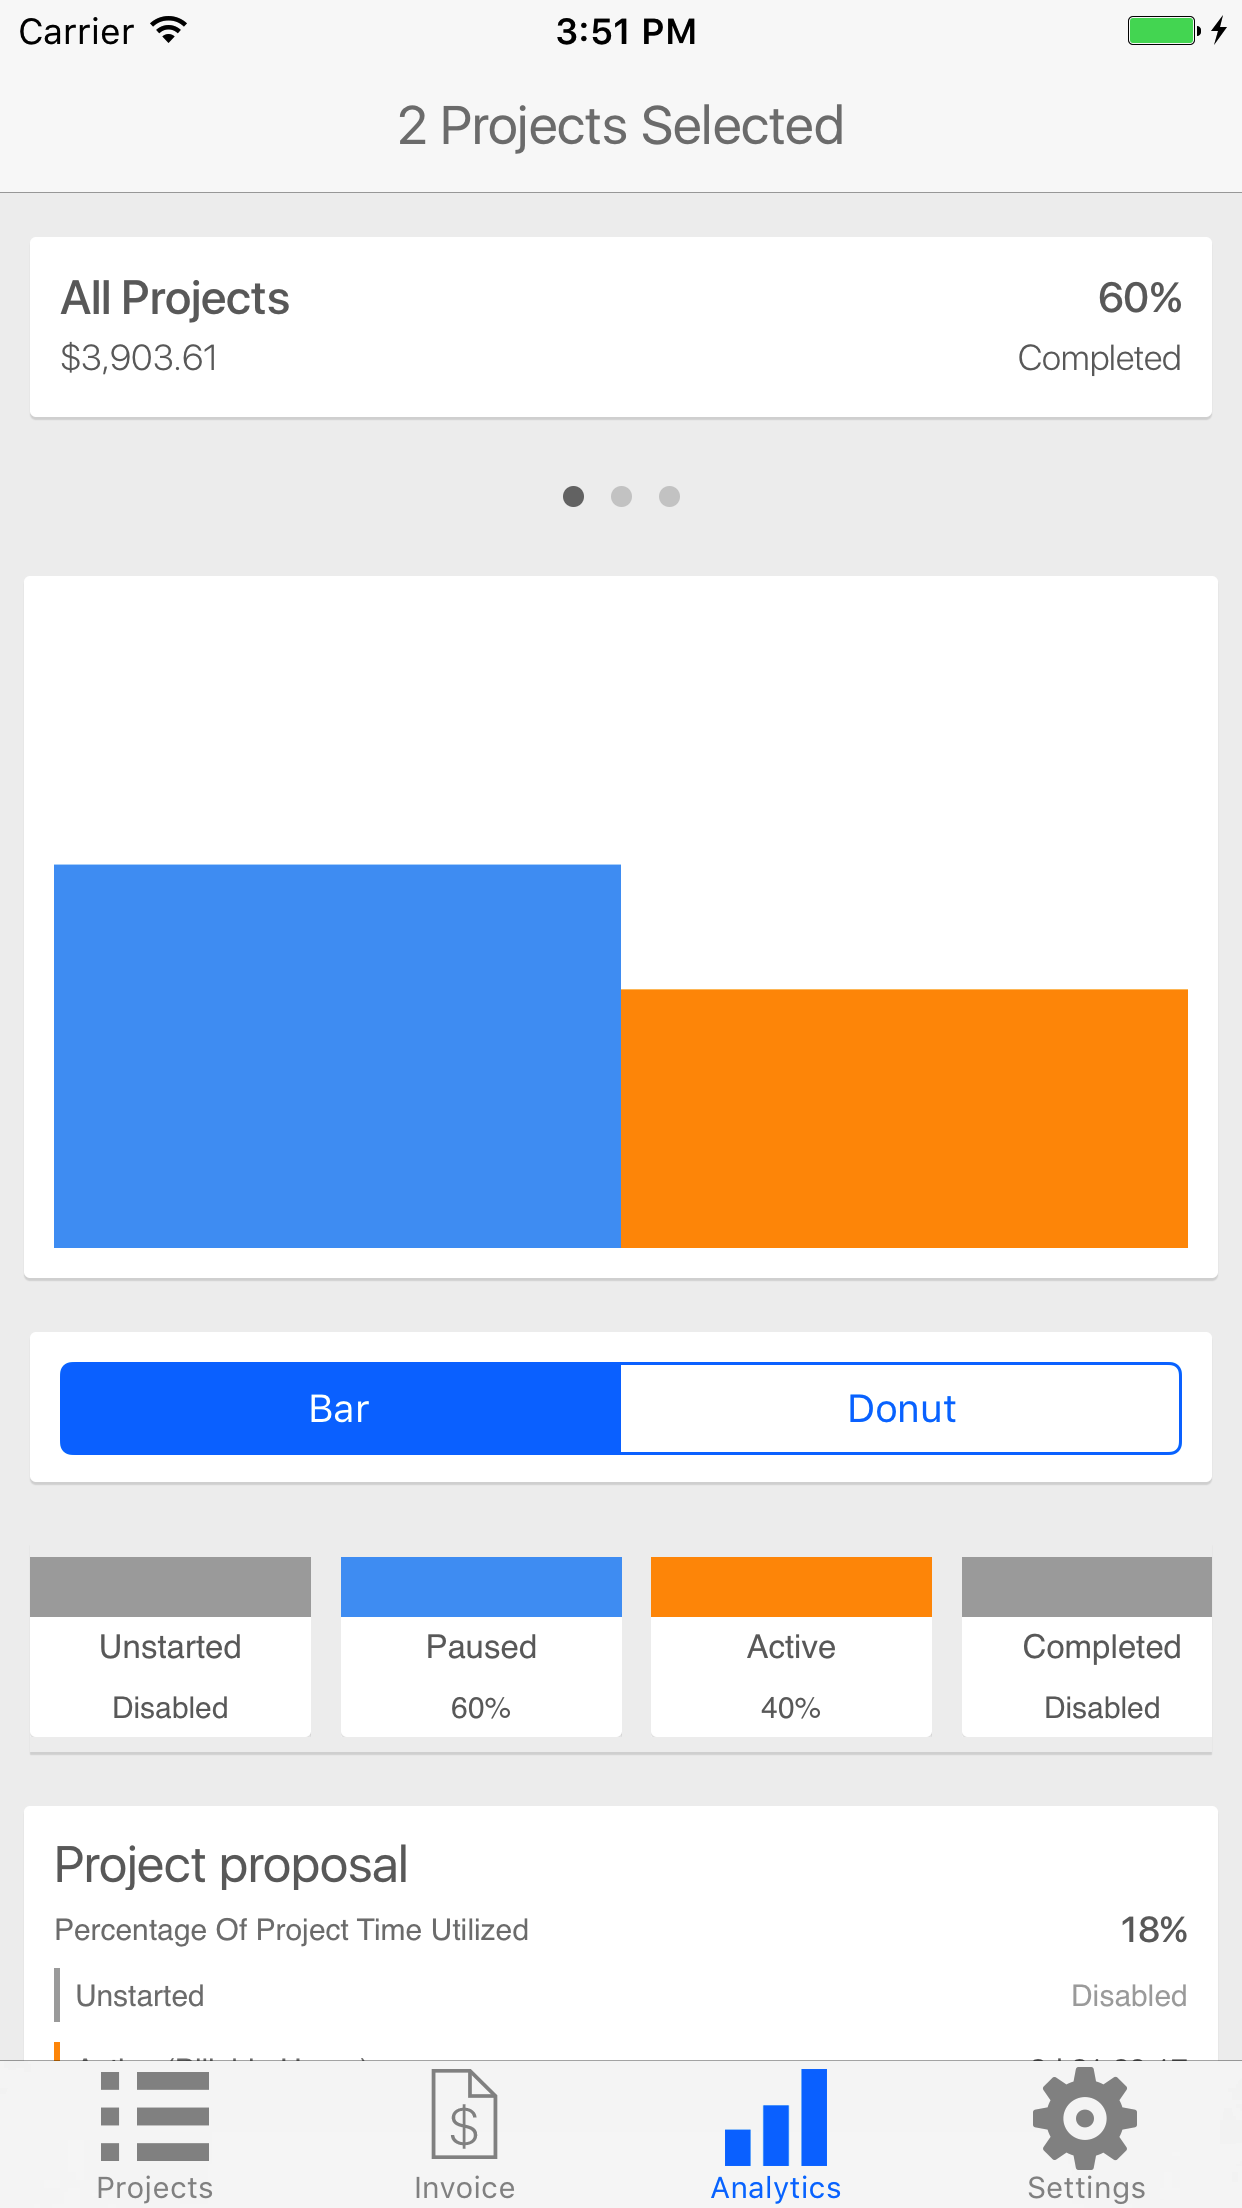Toggle the Unstarted status filter
The width and height of the screenshot is (1242, 2208).
point(170,1646)
